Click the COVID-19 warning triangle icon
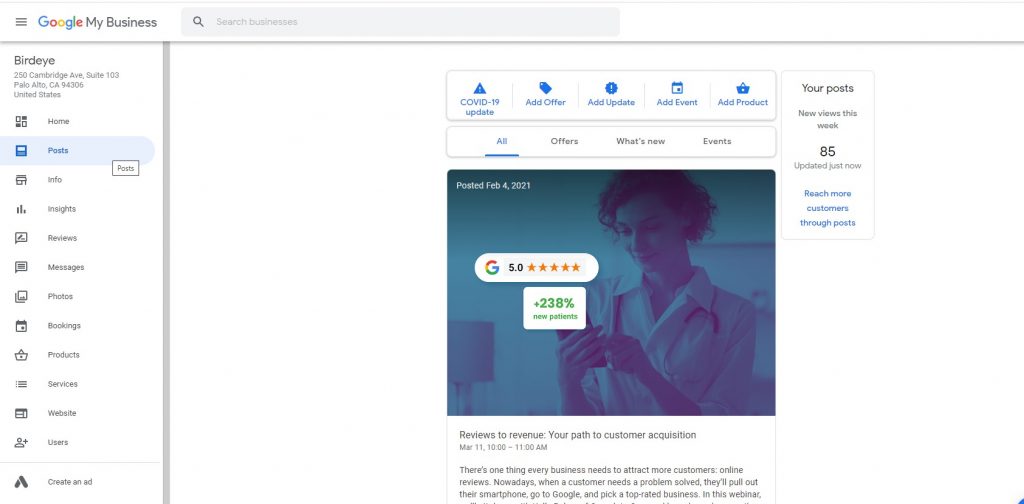Image resolution: width=1024 pixels, height=504 pixels. point(479,88)
